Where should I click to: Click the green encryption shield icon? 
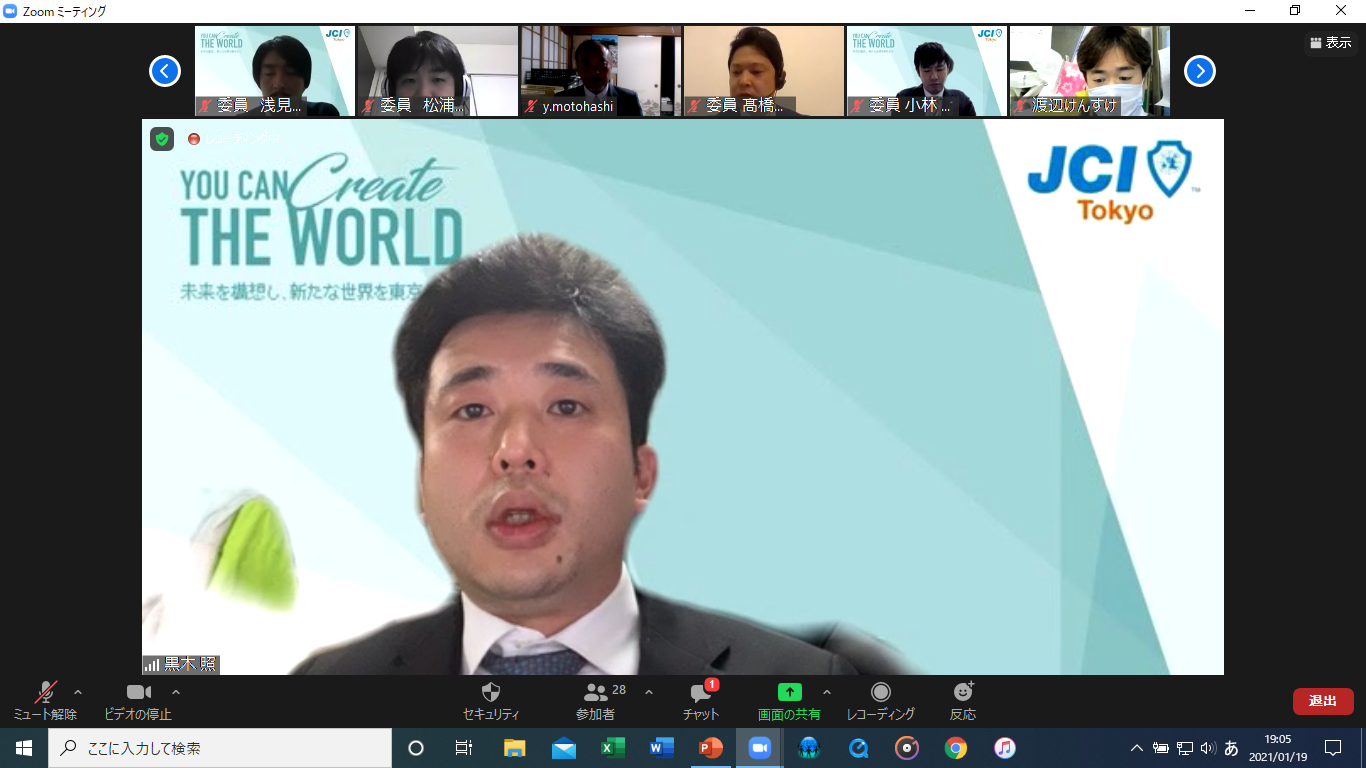coord(162,139)
